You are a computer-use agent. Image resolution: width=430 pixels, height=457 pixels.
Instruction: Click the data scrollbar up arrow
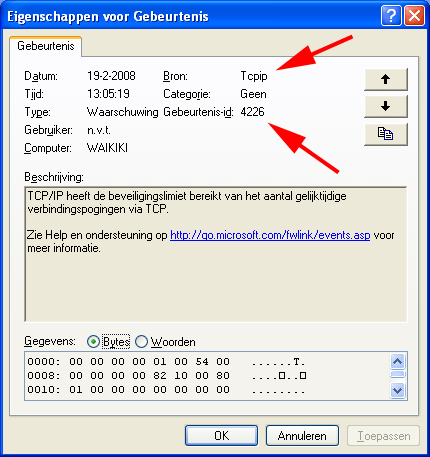[x=397, y=361]
